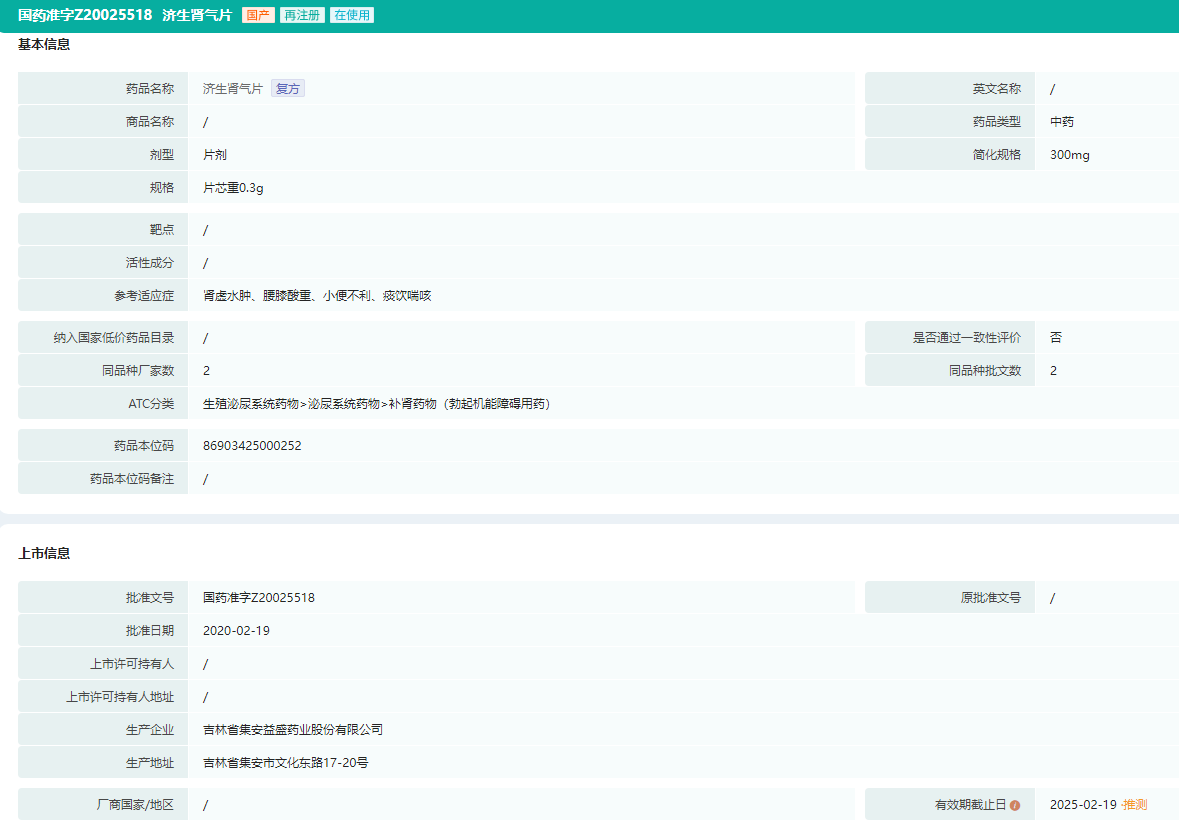Click the 简化规格 value 300mg
Screen dimensions: 1179x825
pyautogui.click(x=1070, y=155)
